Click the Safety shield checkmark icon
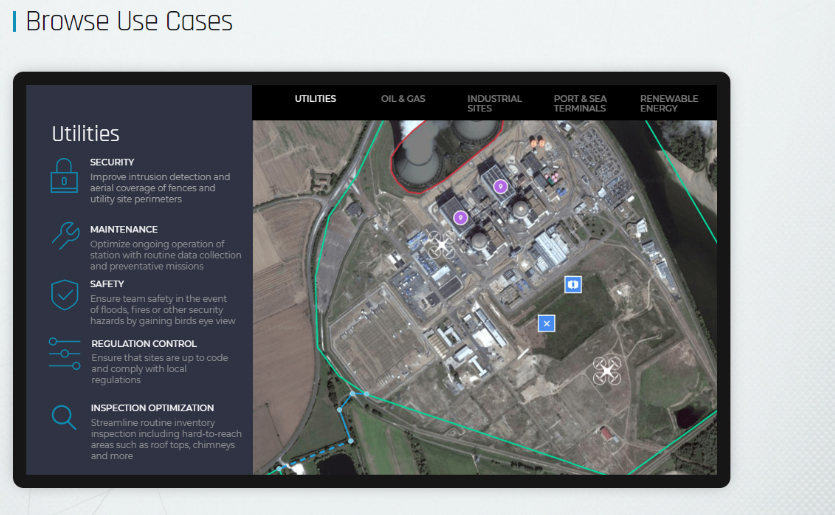The width and height of the screenshot is (835, 515). click(64, 295)
